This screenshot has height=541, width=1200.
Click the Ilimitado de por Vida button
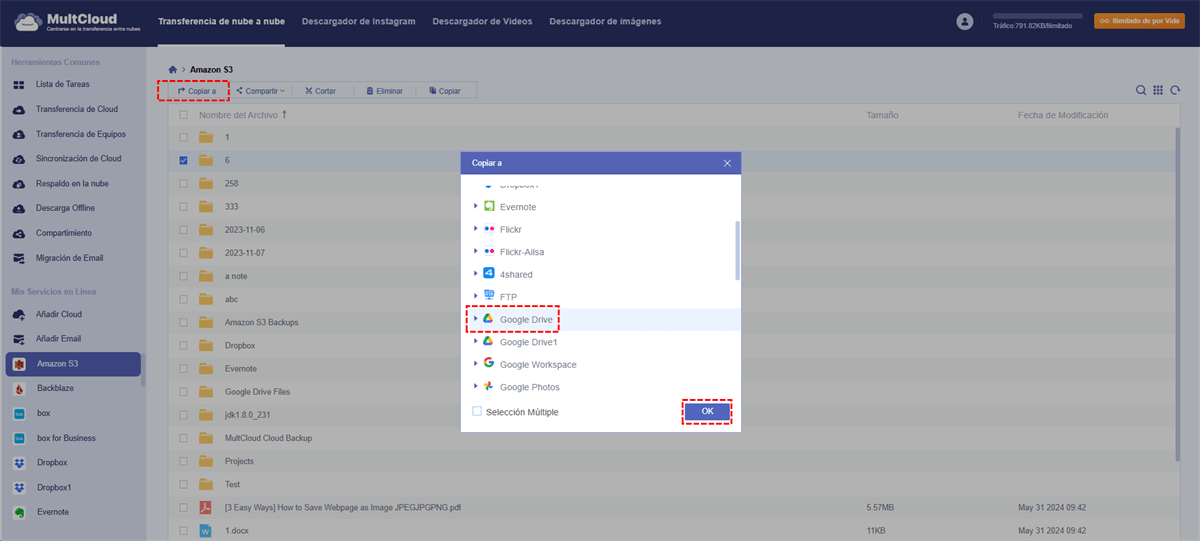(1139, 21)
